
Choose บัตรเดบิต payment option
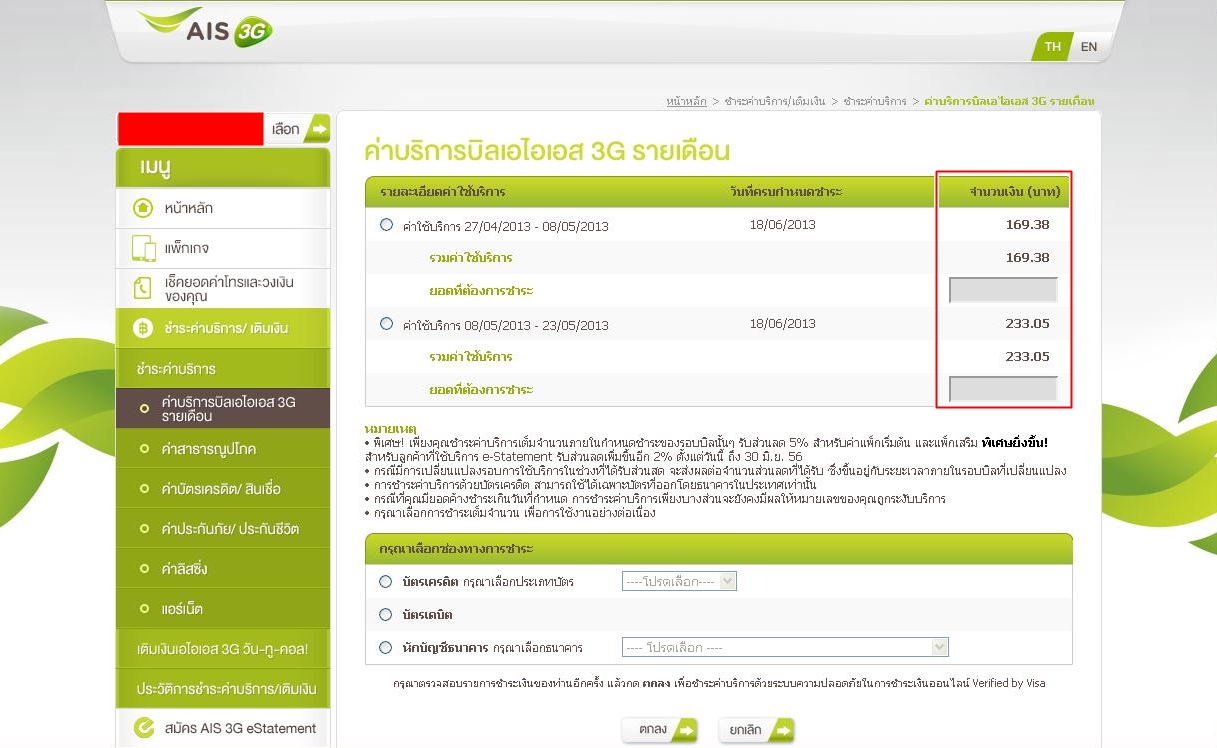pos(386,614)
